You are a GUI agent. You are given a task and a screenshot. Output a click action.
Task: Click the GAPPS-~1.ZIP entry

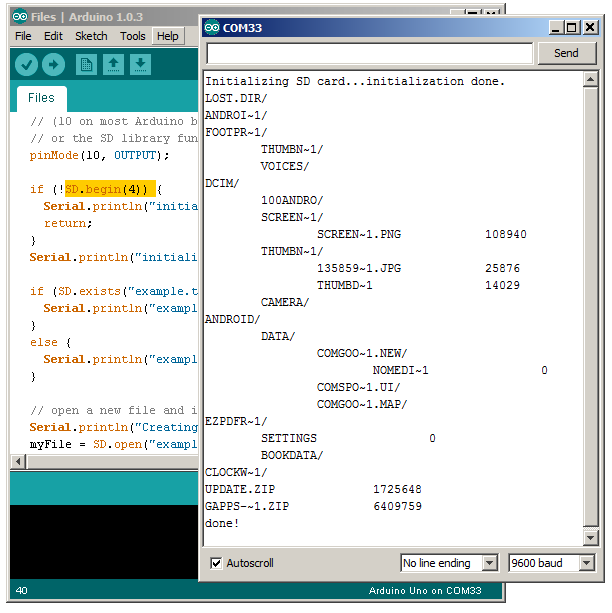click(247, 506)
